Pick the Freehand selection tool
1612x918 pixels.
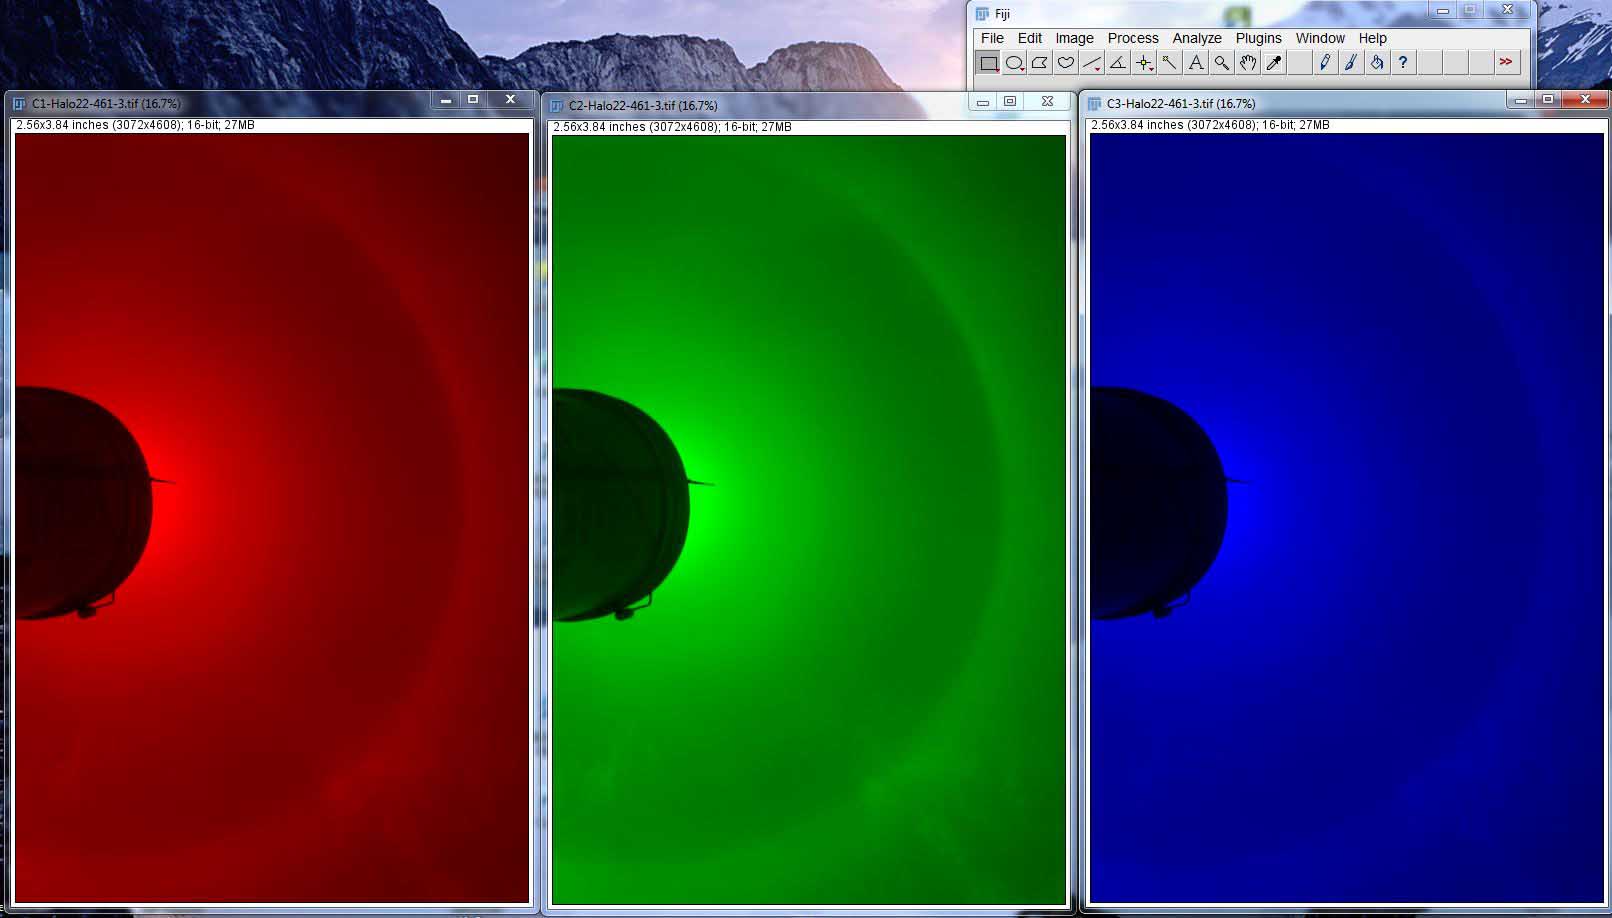pyautogui.click(x=1066, y=63)
